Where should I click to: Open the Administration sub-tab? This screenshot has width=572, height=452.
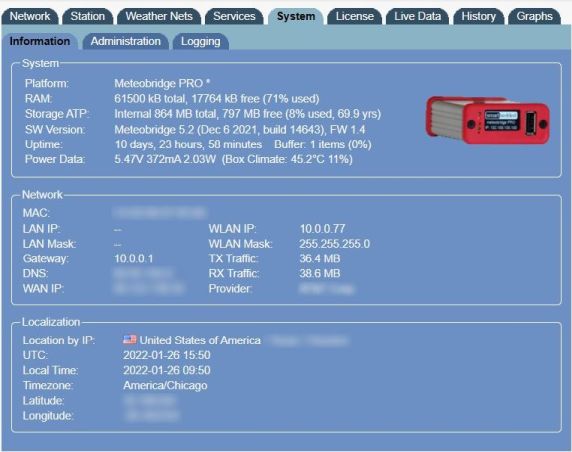point(125,41)
